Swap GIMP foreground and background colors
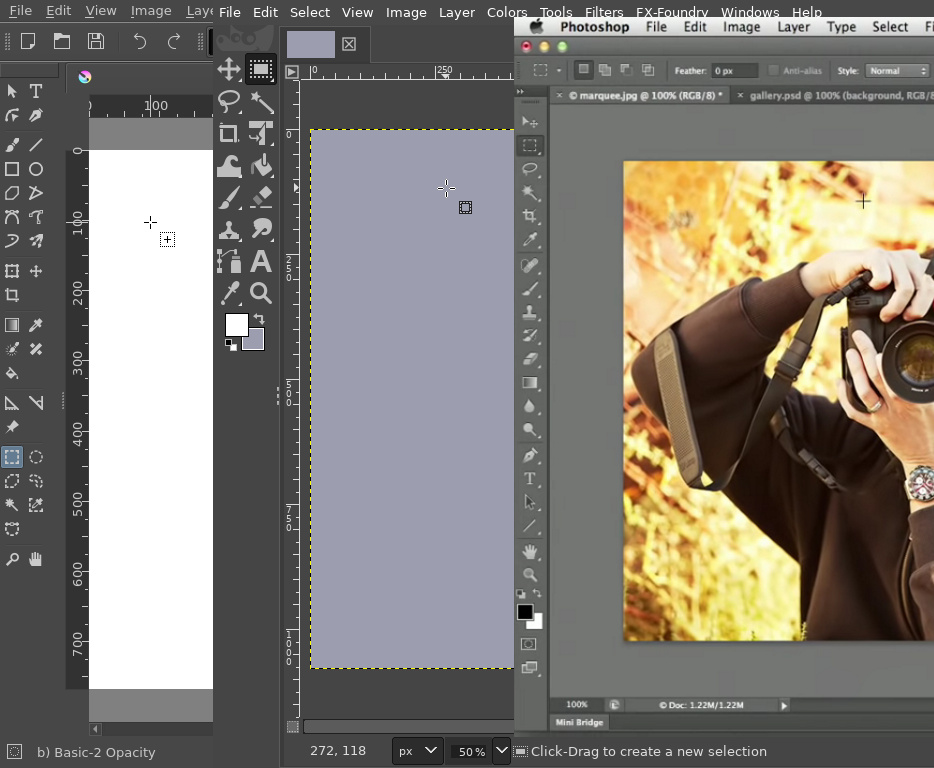The height and width of the screenshot is (768, 934). click(x=259, y=318)
